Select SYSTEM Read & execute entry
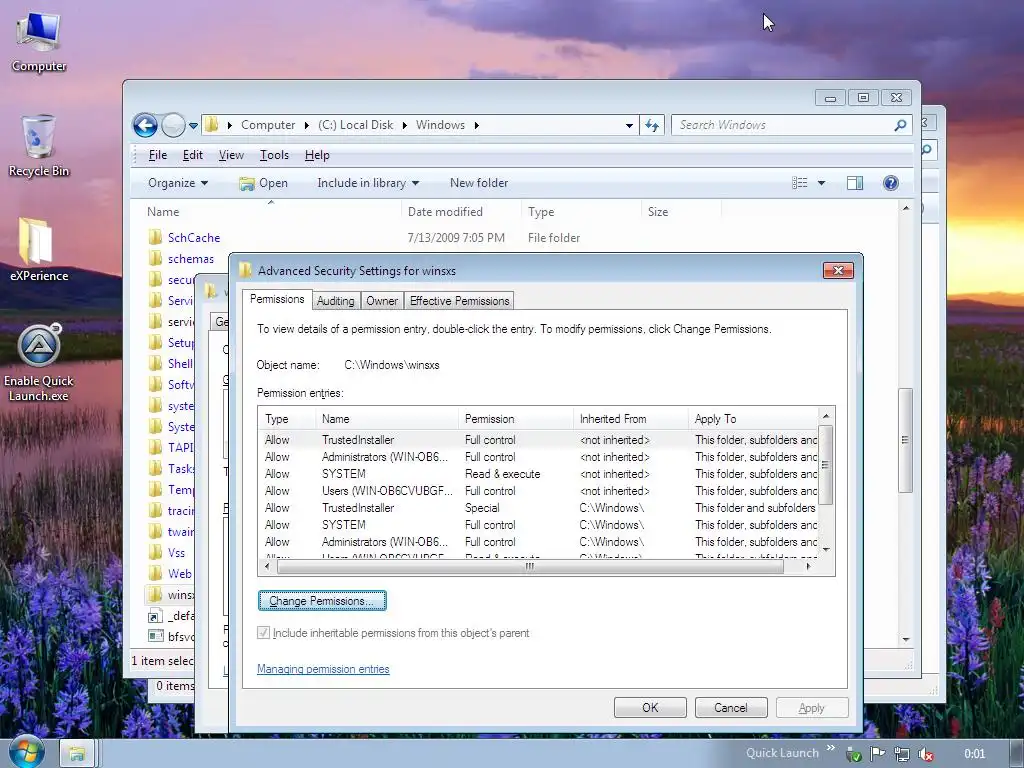Image resolution: width=1024 pixels, height=768 pixels. [x=539, y=474]
